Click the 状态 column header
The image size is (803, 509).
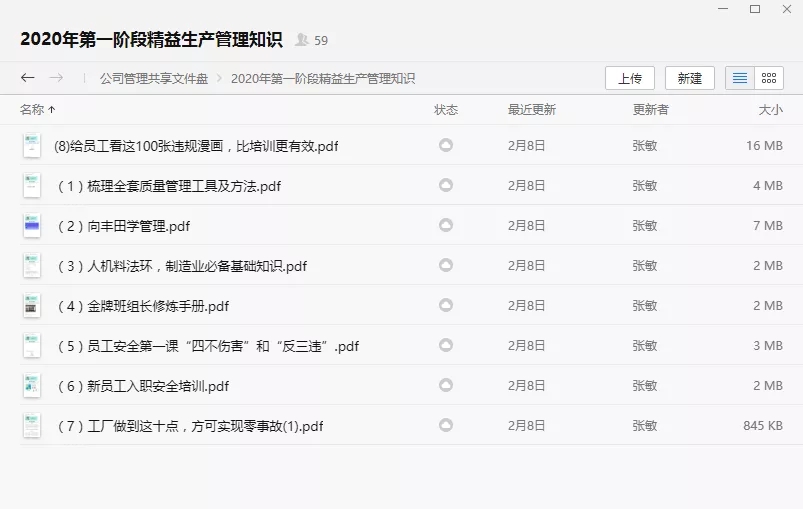click(x=446, y=110)
